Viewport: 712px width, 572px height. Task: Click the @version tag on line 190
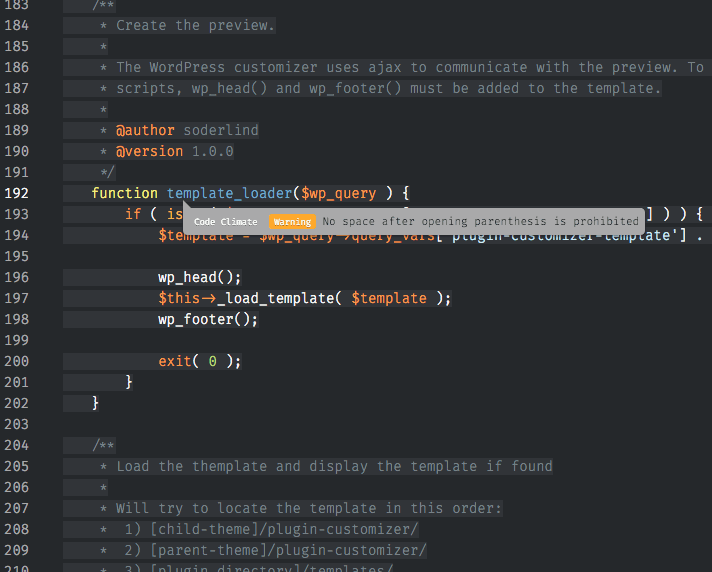[149, 152]
